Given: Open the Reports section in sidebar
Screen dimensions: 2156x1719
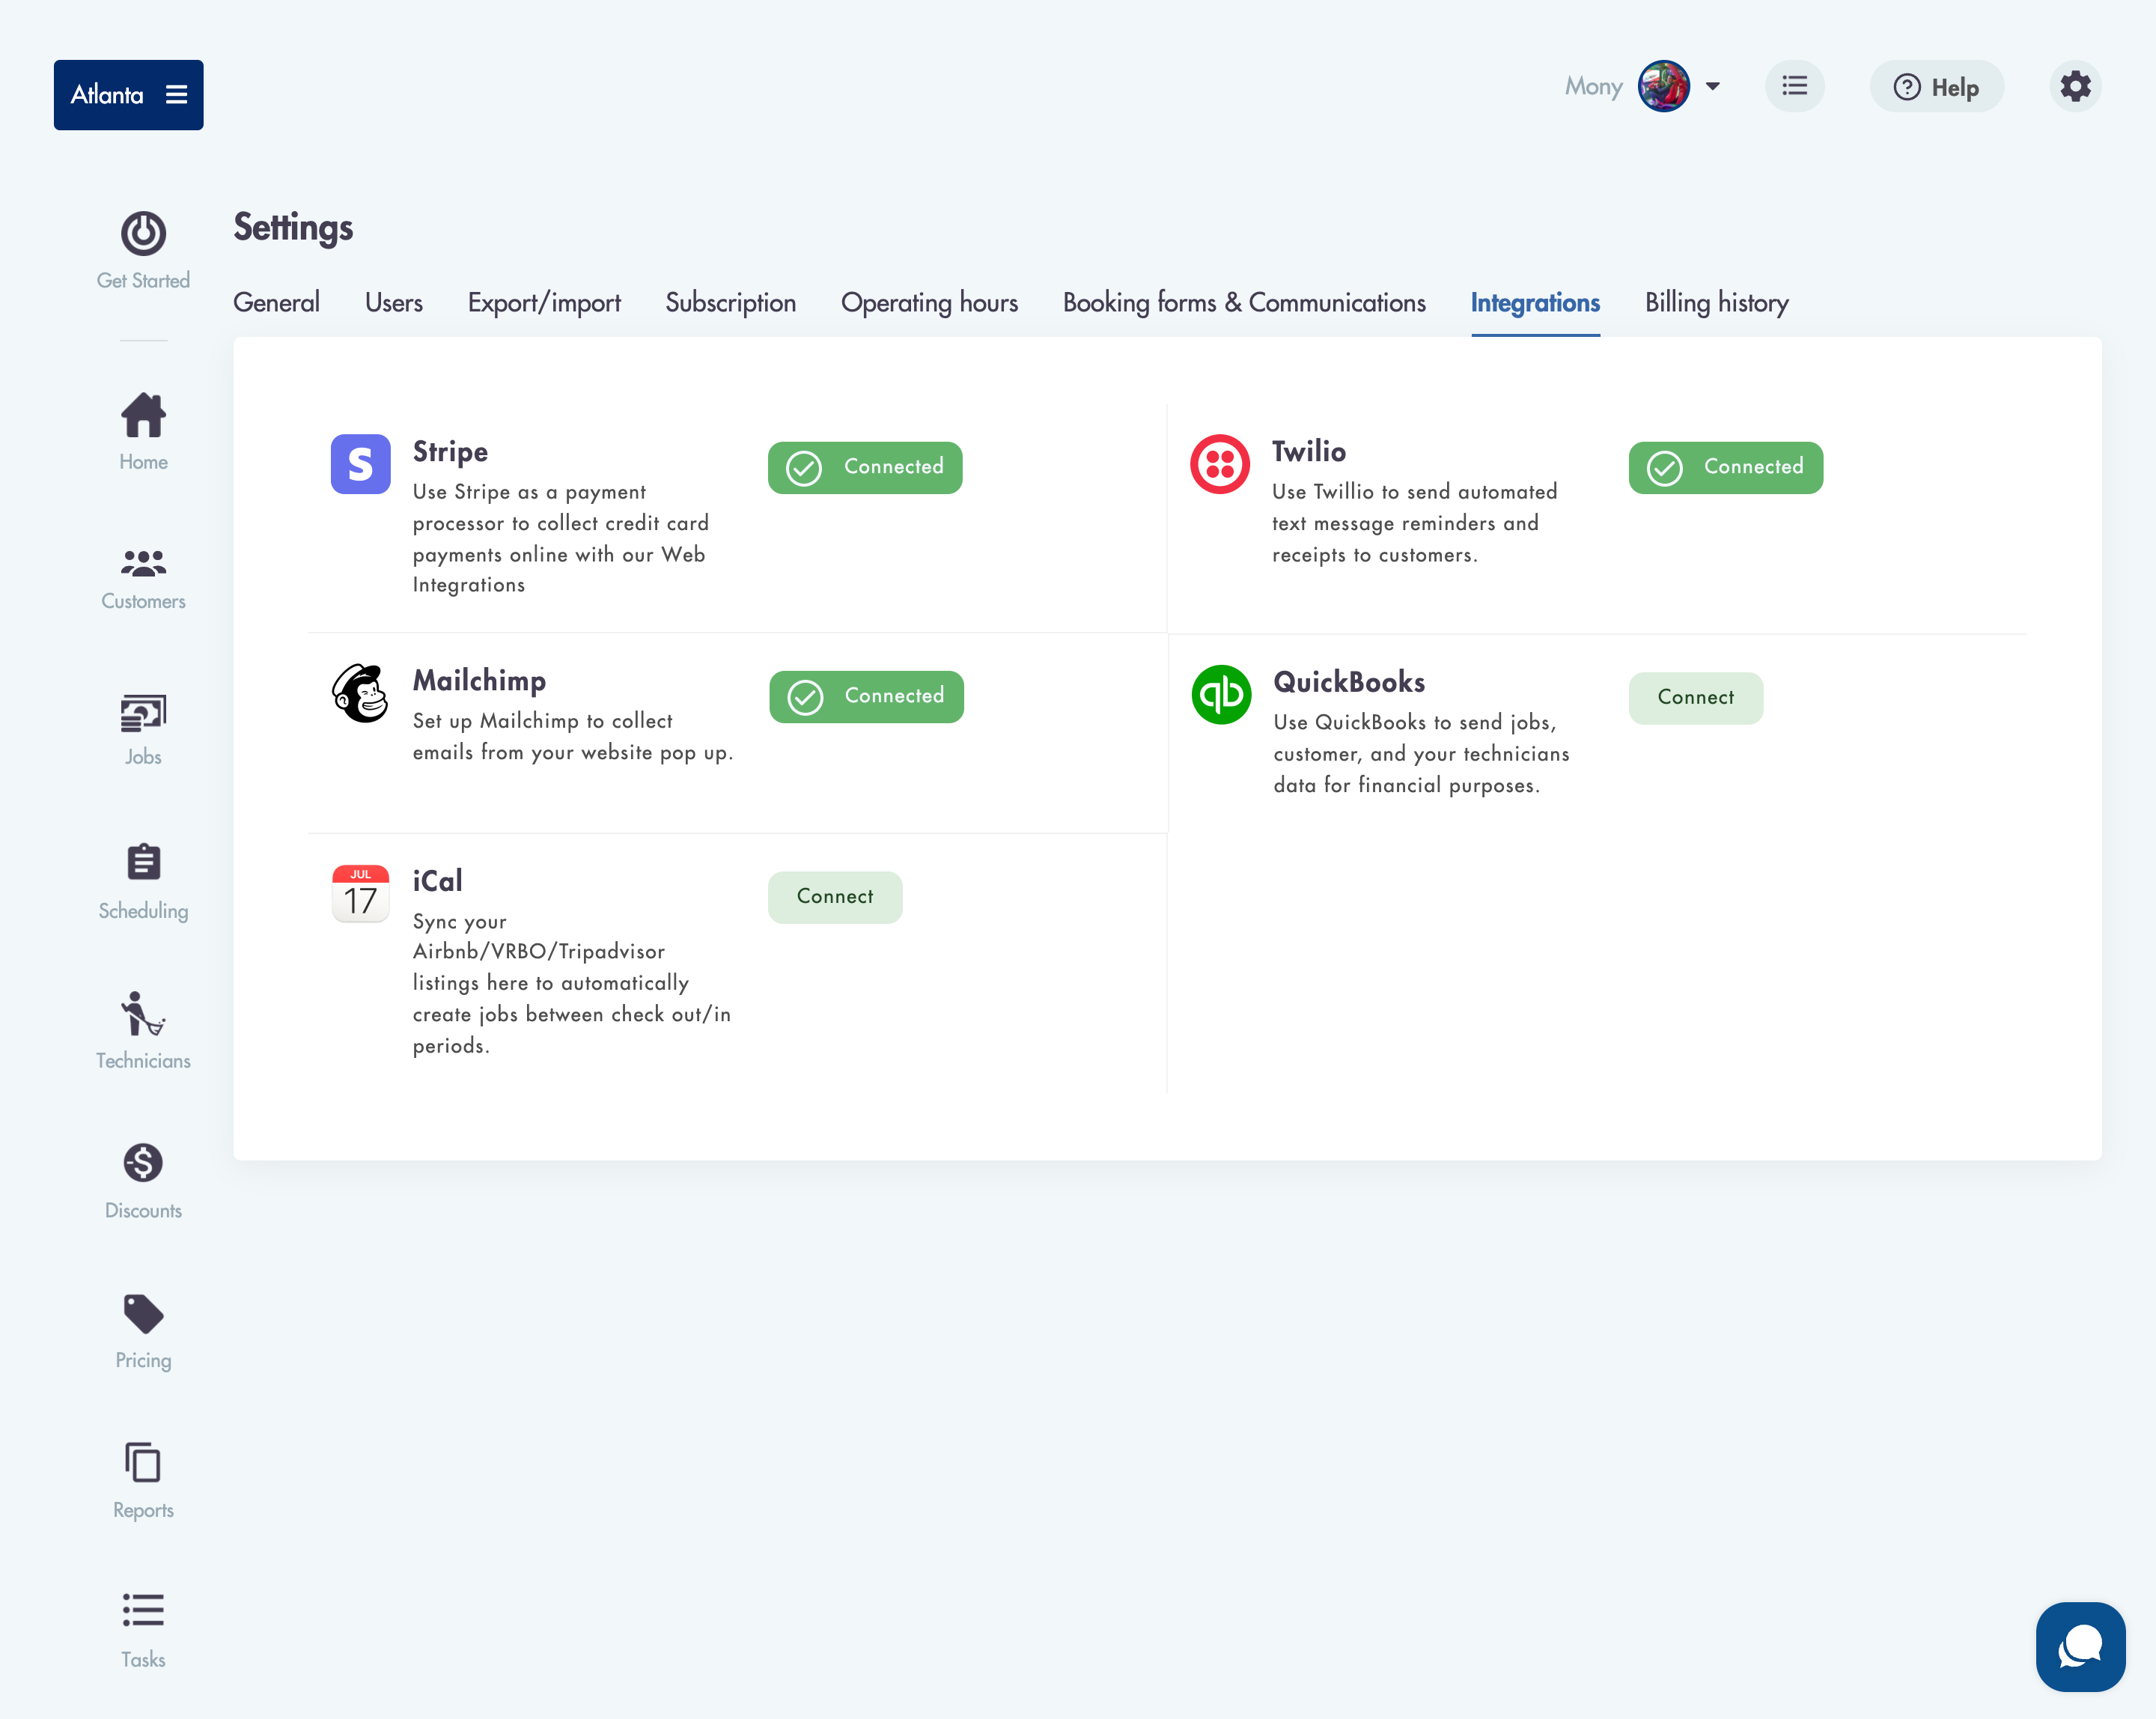Looking at the screenshot, I should [143, 1461].
